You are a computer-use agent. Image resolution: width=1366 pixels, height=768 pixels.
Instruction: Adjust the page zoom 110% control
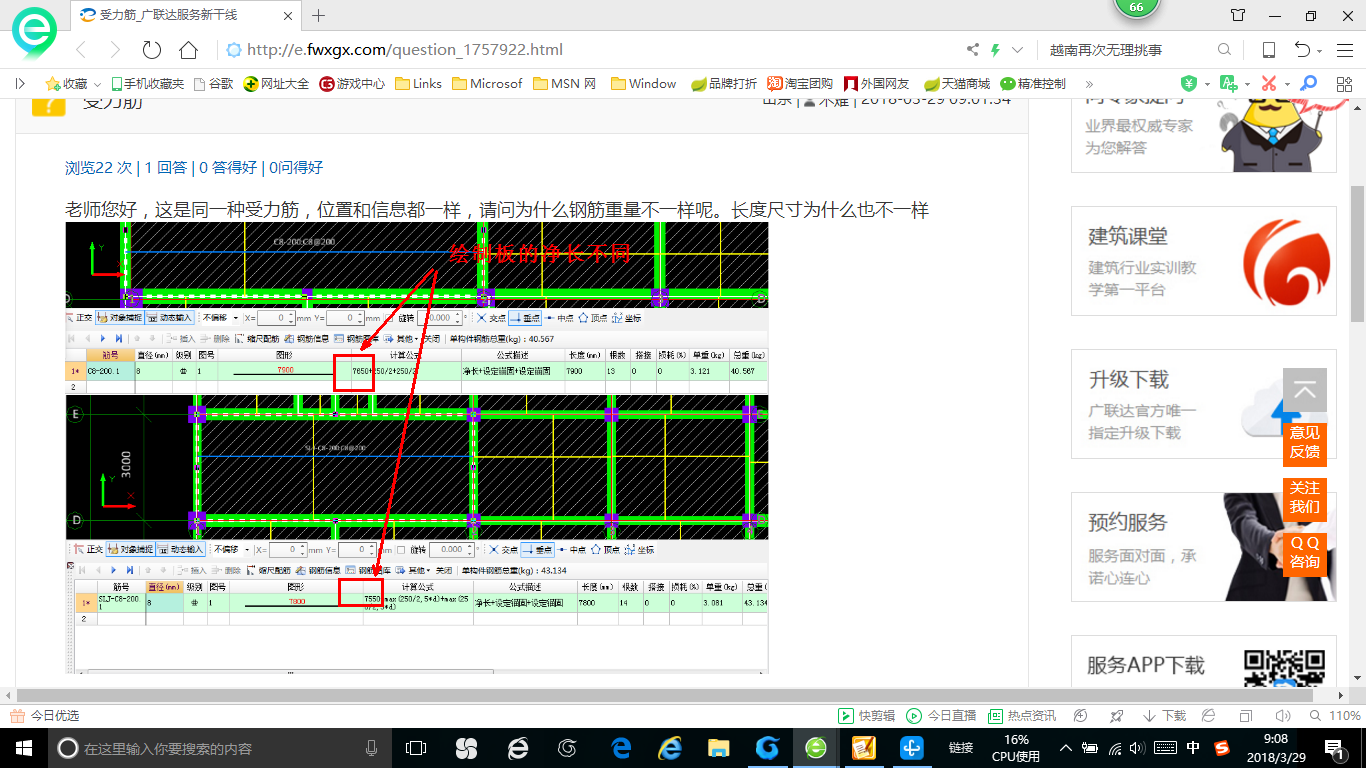pyautogui.click(x=1336, y=716)
